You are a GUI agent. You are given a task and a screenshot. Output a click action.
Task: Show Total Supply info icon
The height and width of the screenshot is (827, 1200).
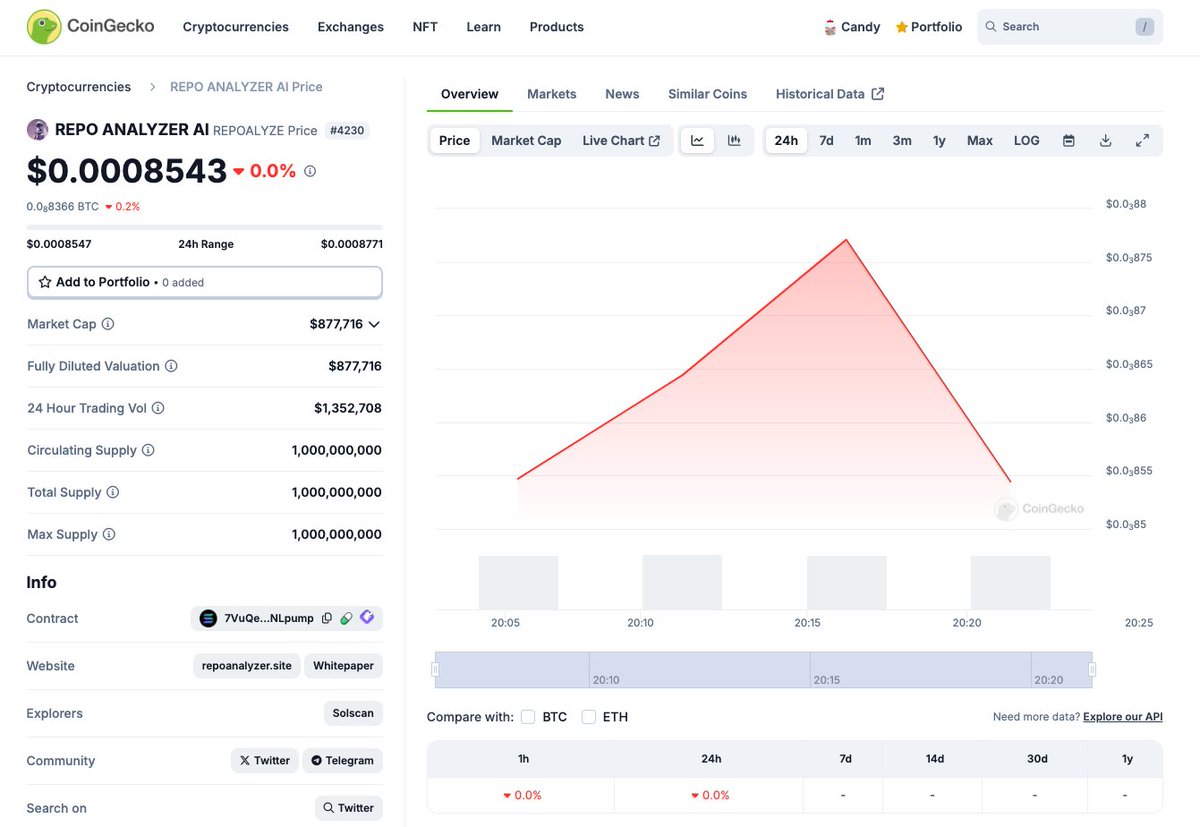(x=113, y=492)
